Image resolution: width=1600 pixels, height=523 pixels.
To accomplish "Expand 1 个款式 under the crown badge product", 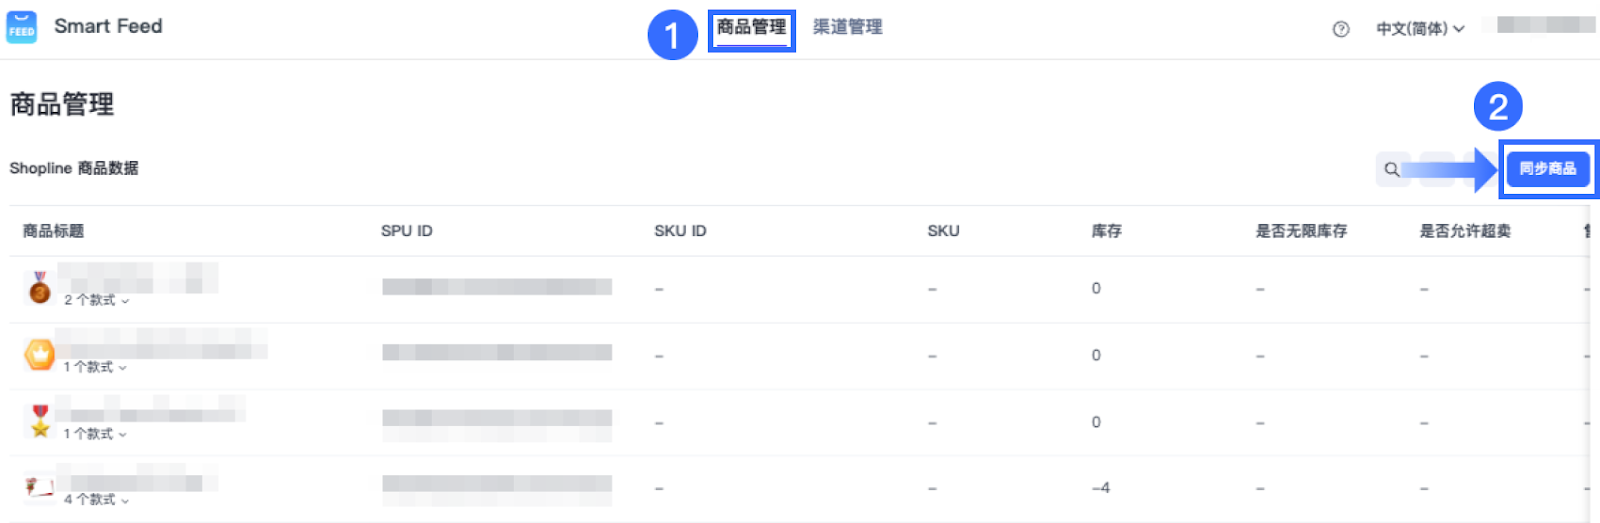I will (95, 367).
